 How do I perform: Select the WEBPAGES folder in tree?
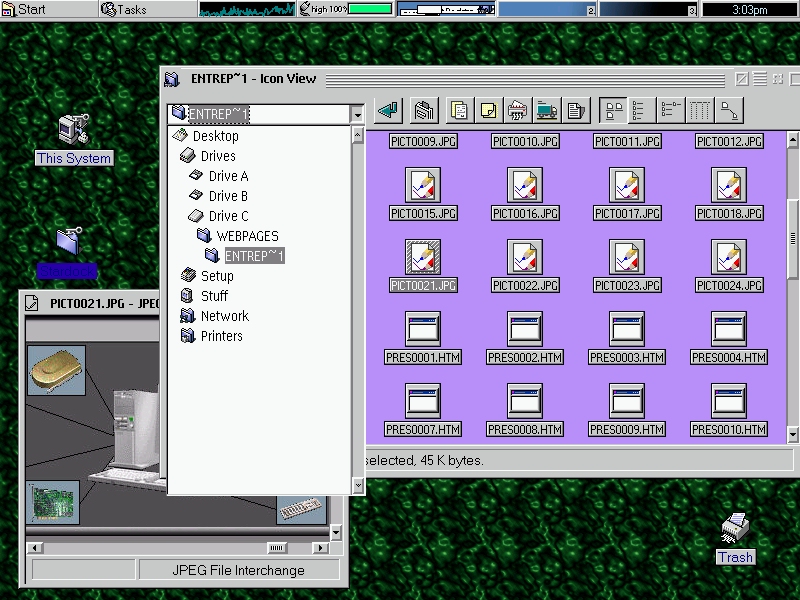tap(238, 236)
